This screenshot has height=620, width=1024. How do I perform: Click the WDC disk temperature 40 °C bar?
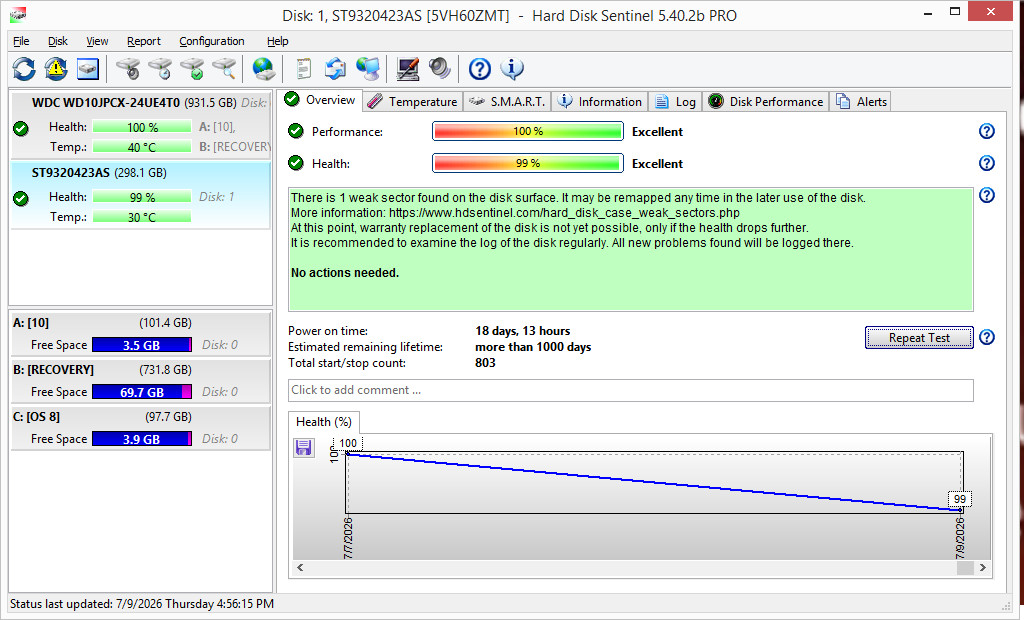point(142,147)
